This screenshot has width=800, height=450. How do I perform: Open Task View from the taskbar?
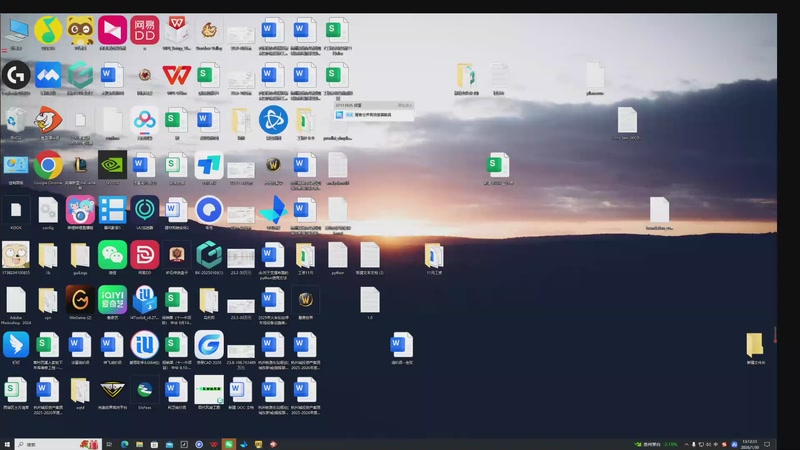pyautogui.click(x=109, y=444)
